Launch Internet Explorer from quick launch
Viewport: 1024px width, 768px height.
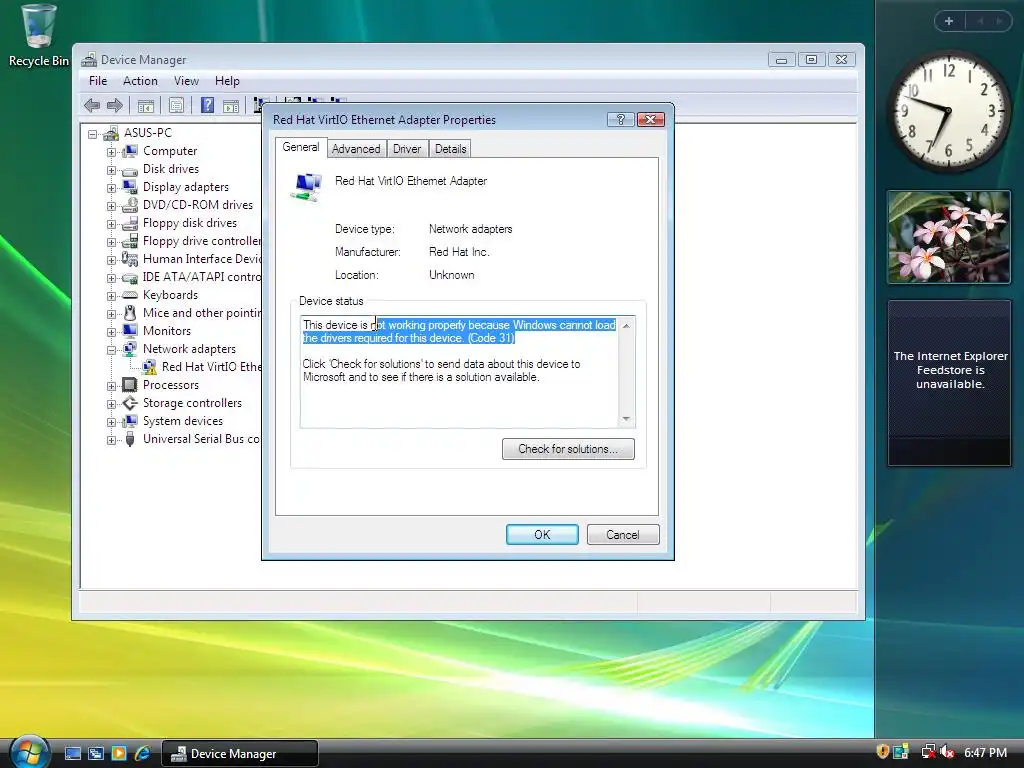(x=142, y=754)
